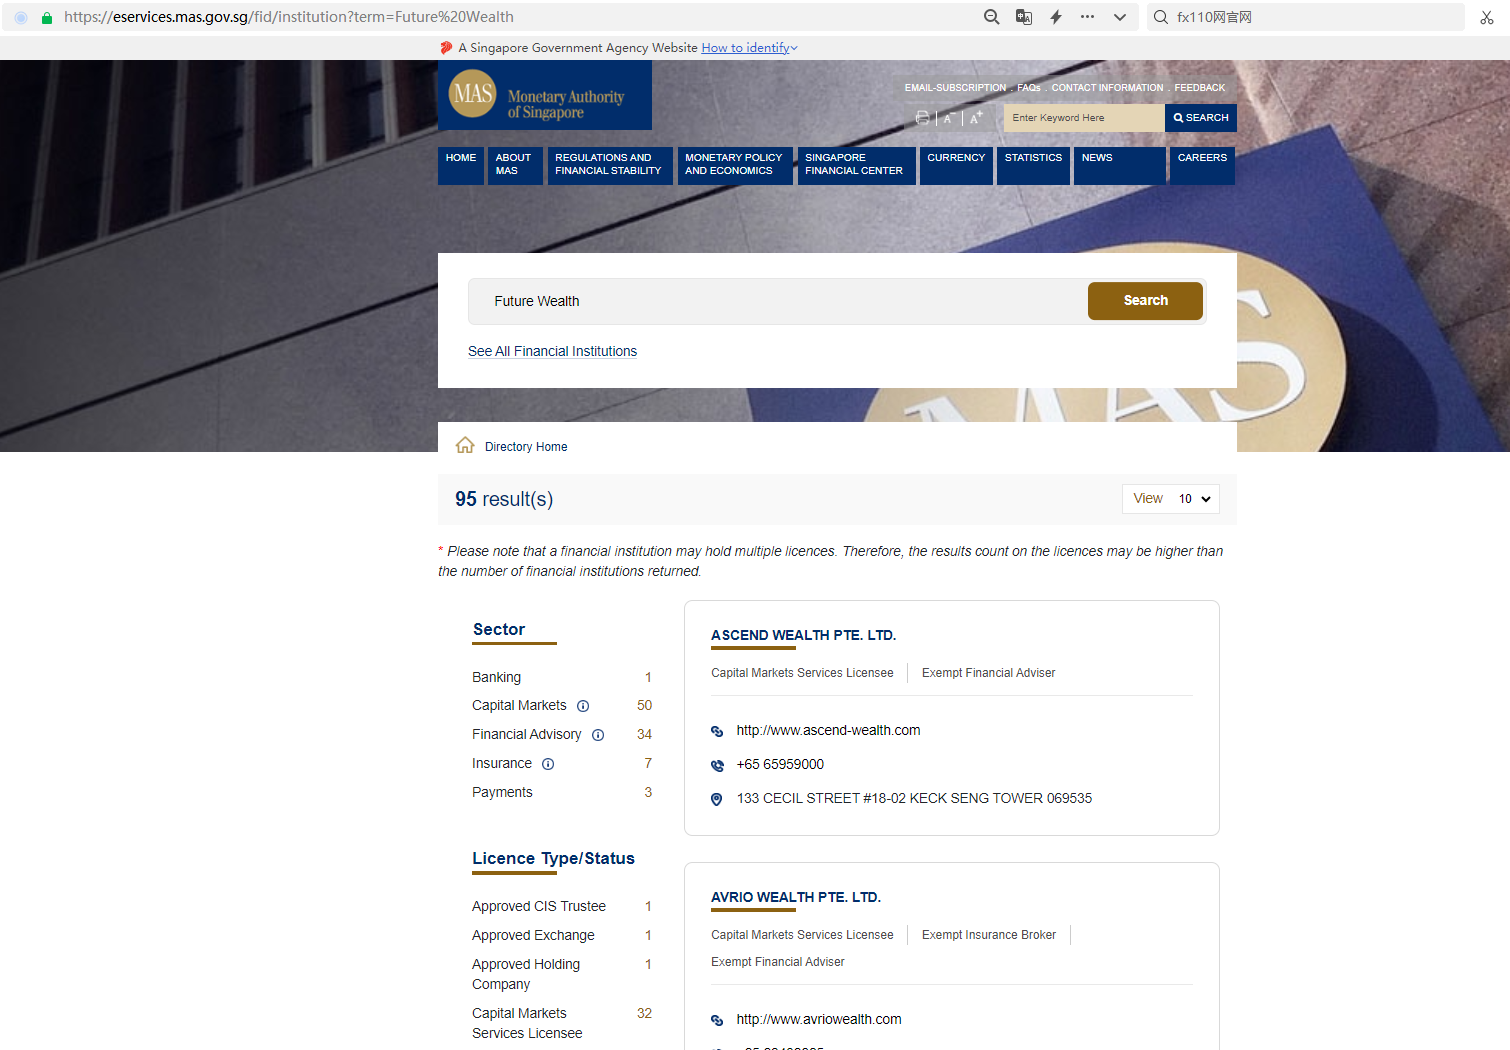Visit http://www.ascend-wealth.com link
Image resolution: width=1510 pixels, height=1050 pixels.
[828, 731]
